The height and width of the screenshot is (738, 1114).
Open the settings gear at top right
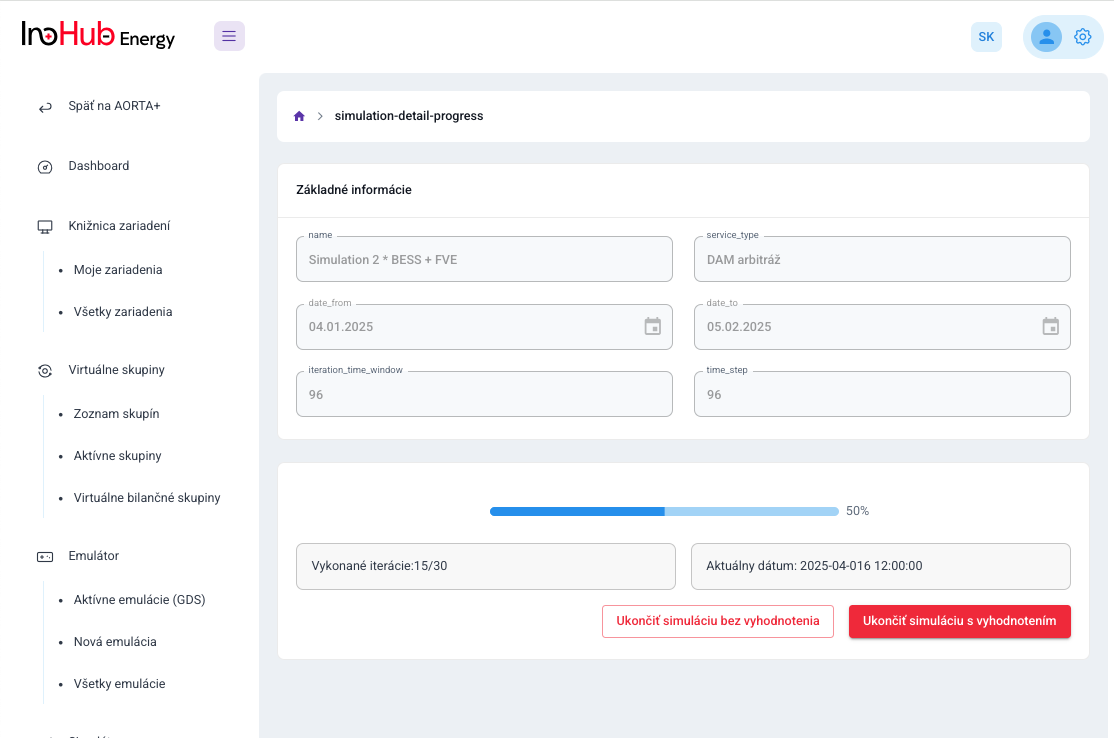click(x=1082, y=36)
